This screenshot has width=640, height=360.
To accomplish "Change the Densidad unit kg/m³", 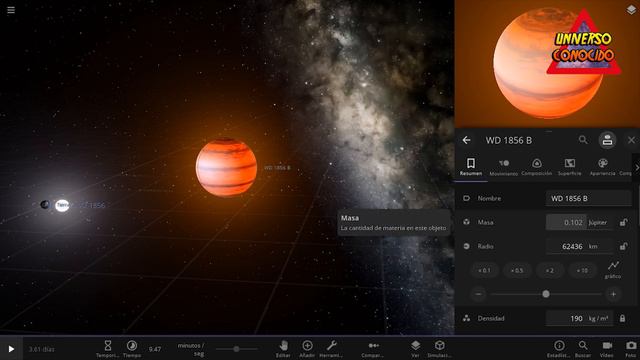I will [598, 318].
